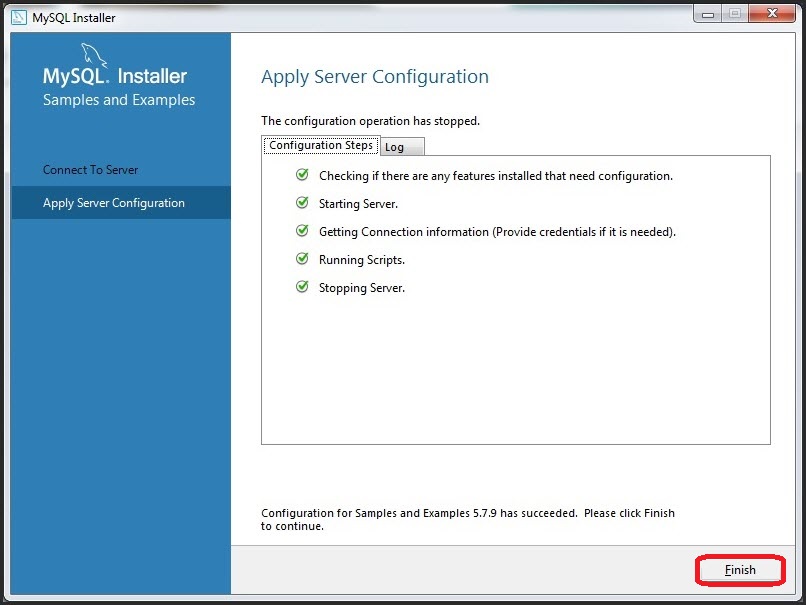Image resolution: width=806 pixels, height=605 pixels.
Task: Click 'Configuration for Samples and Examples 5.7.9' message
Action: 468,519
